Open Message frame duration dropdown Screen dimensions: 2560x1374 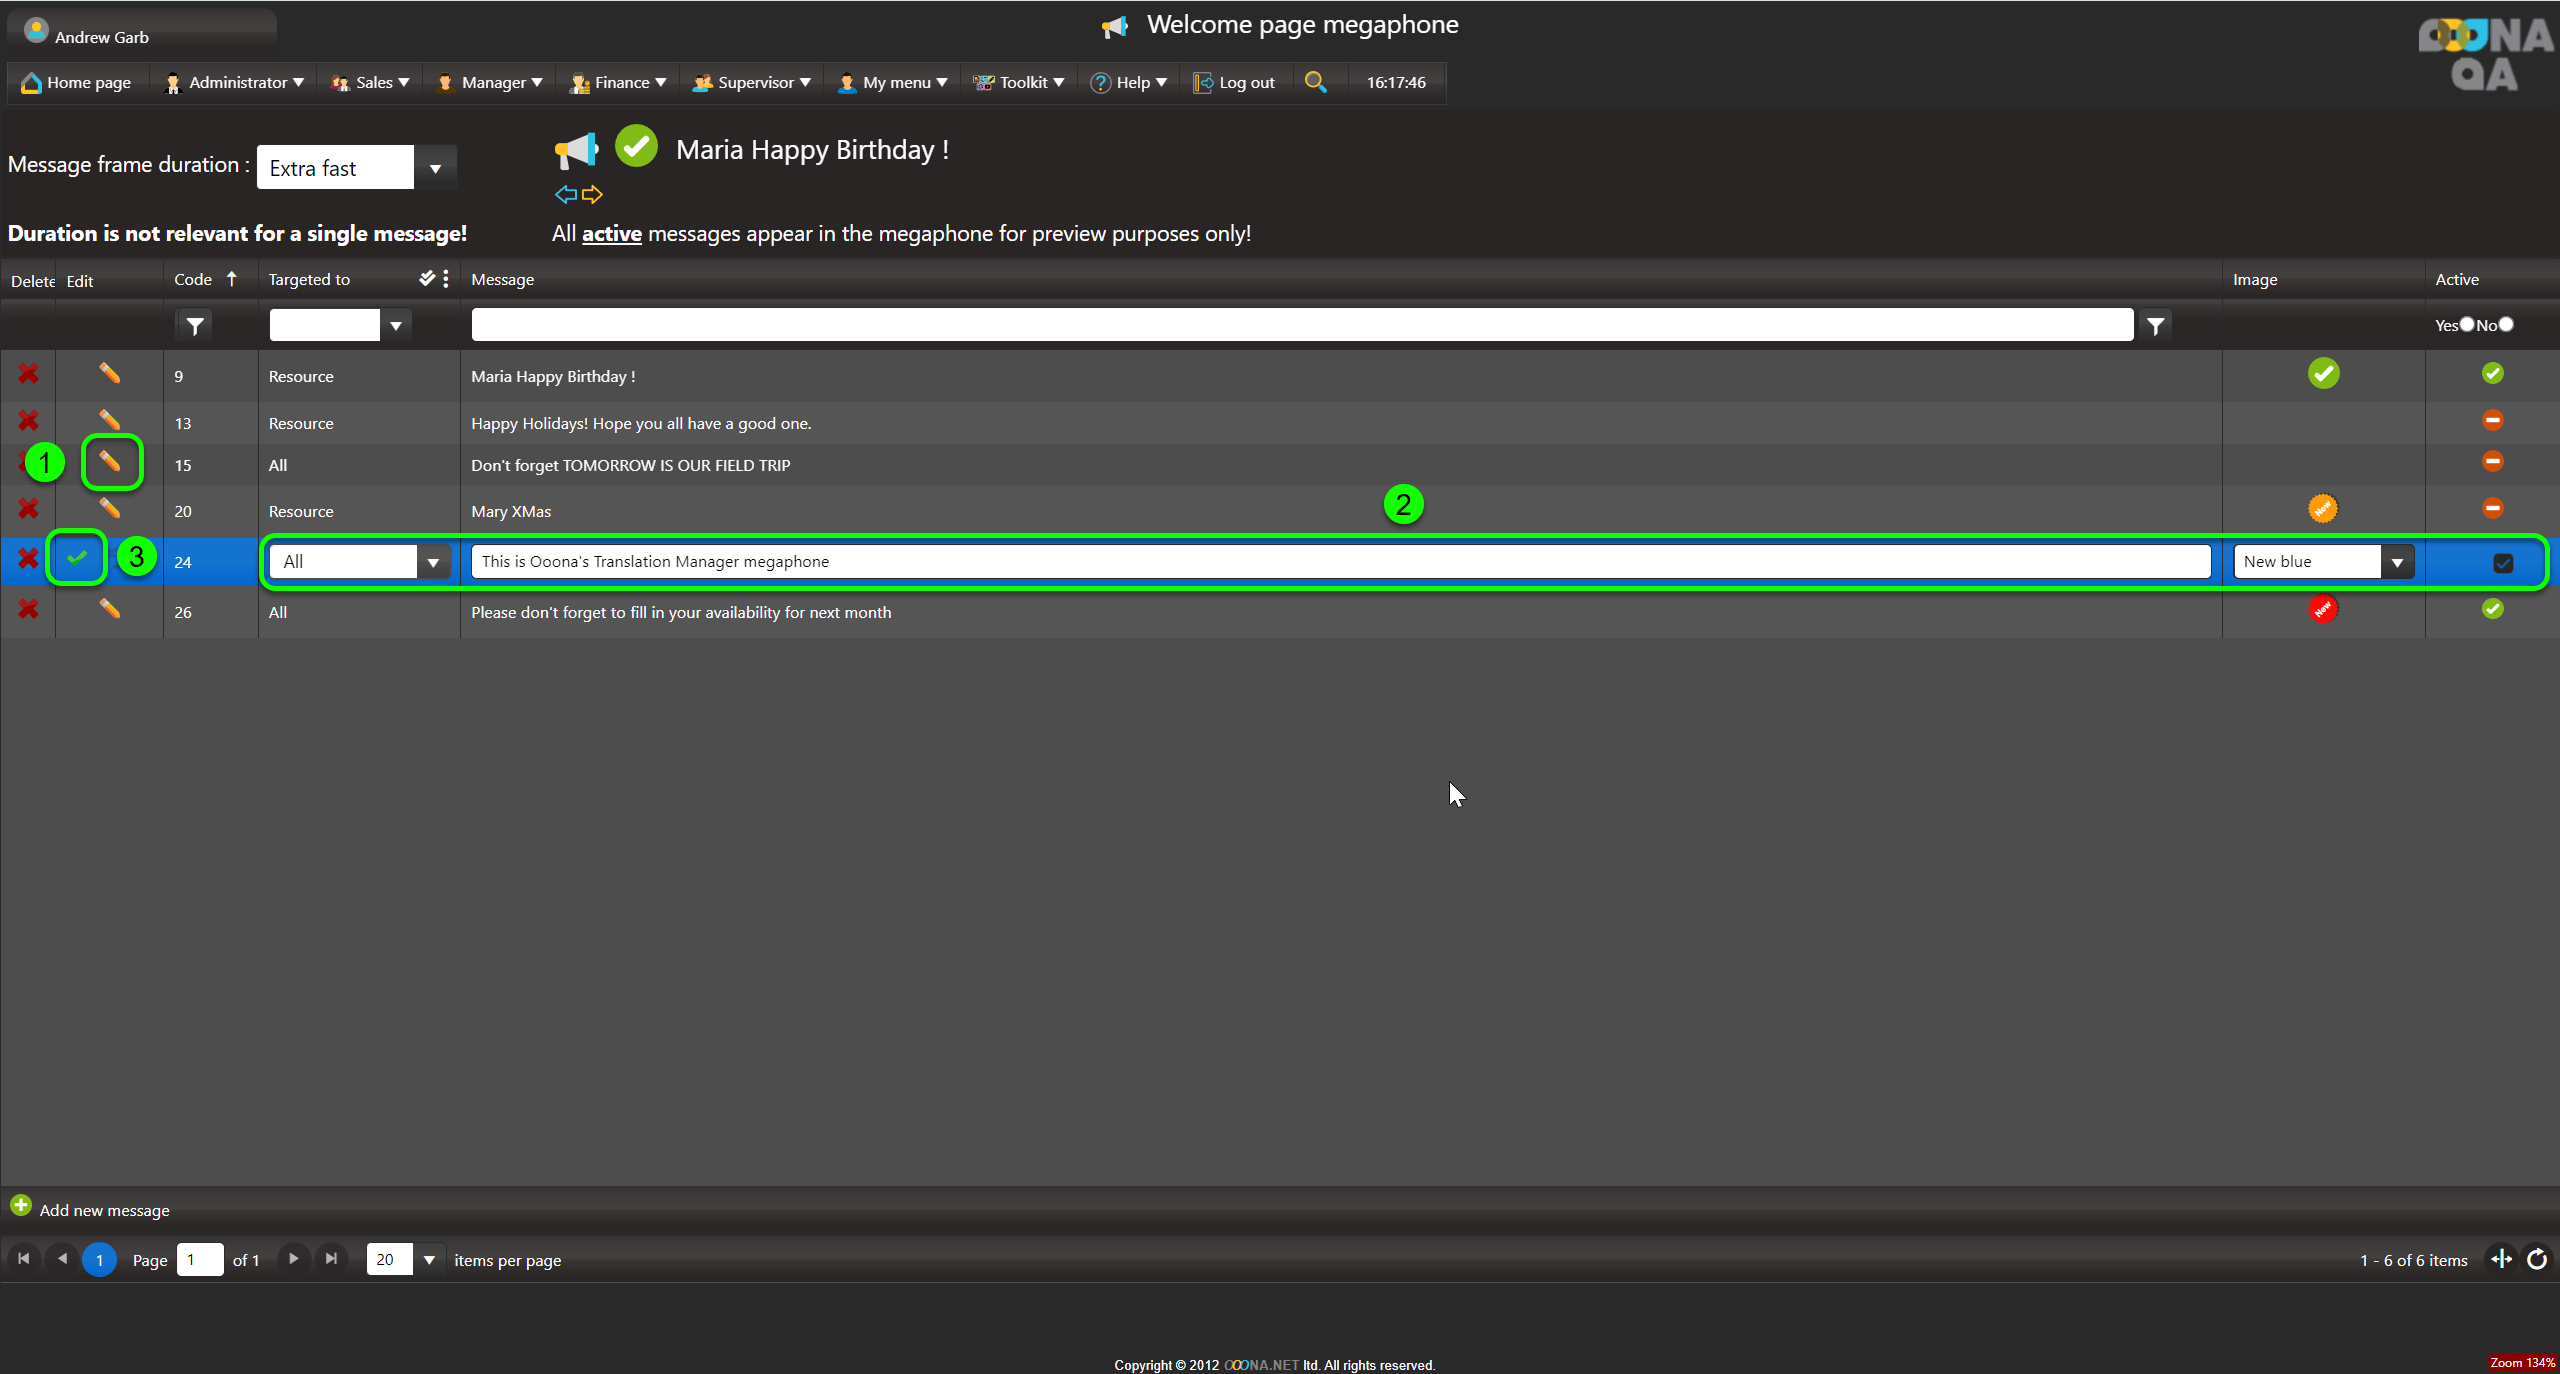[x=435, y=168]
